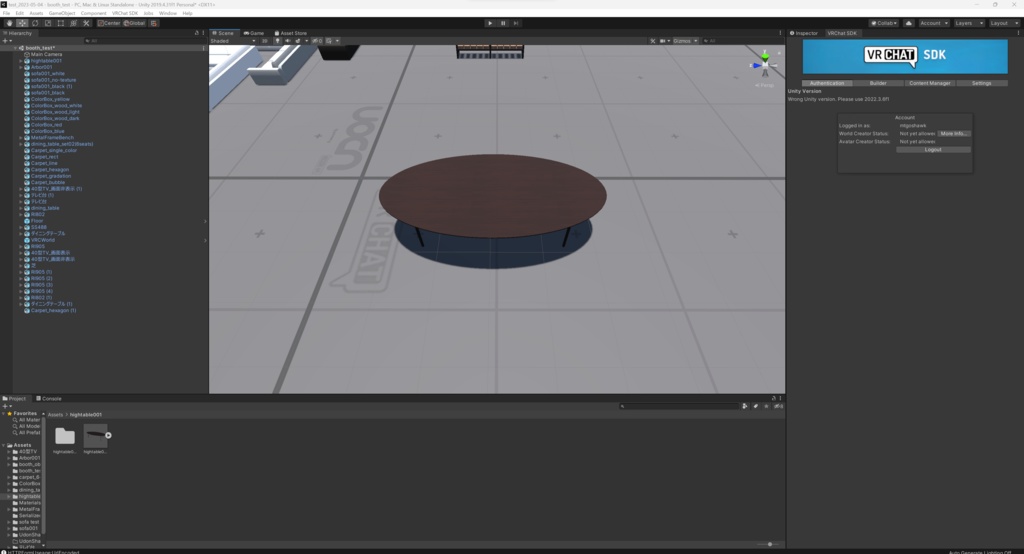This screenshot has height=554, width=1024.
Task: Toggle hidden packages visibility in Project
Action: tap(778, 406)
